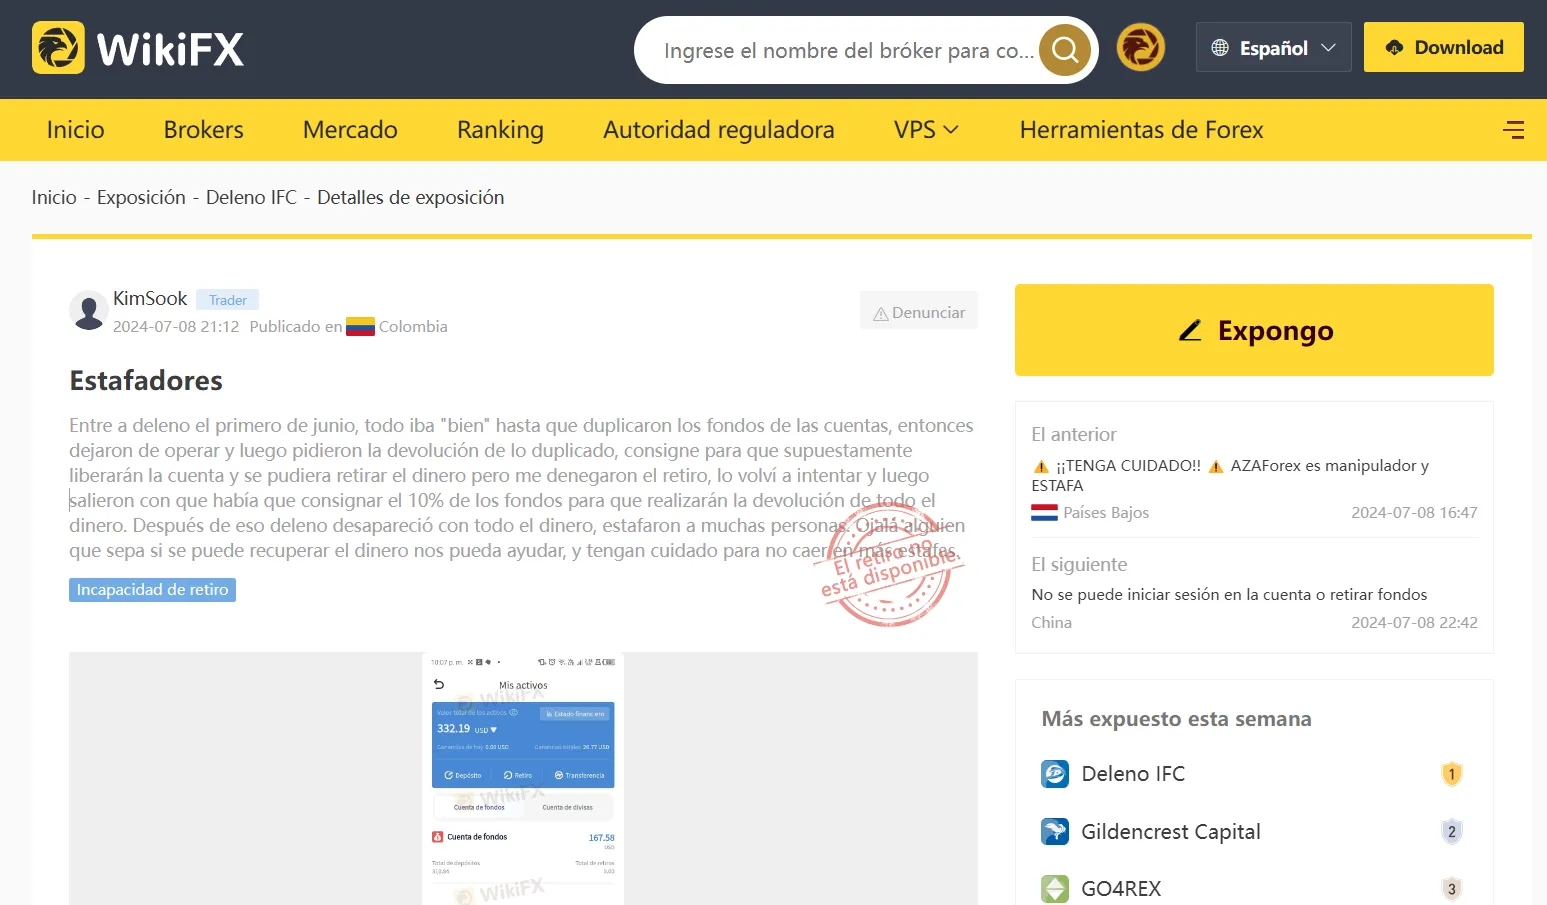The image size is (1547, 905).
Task: Click the 2024-07-08 22:42 timestamp
Action: (x=1414, y=623)
